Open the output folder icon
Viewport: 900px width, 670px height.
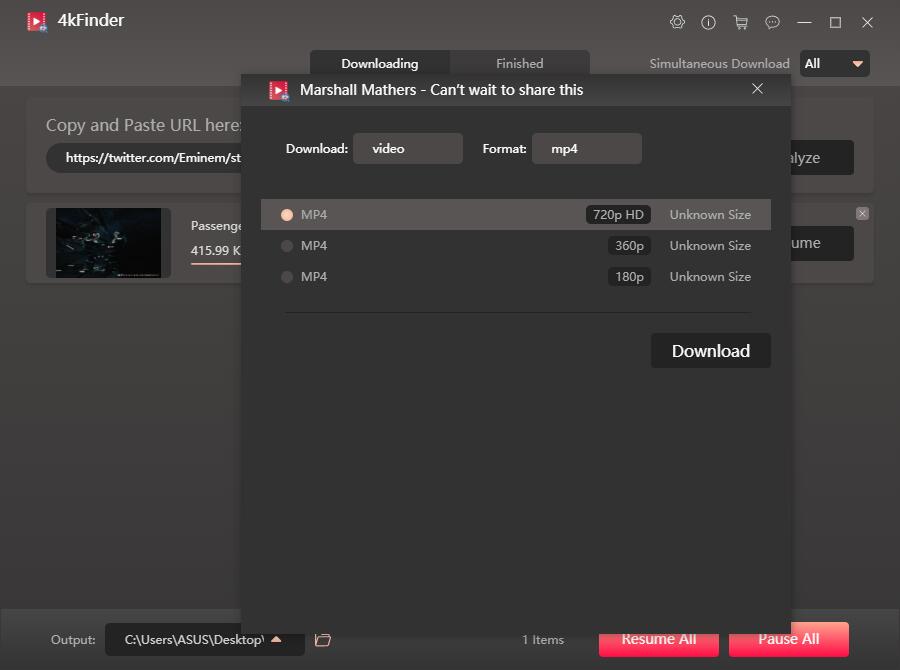click(322, 639)
